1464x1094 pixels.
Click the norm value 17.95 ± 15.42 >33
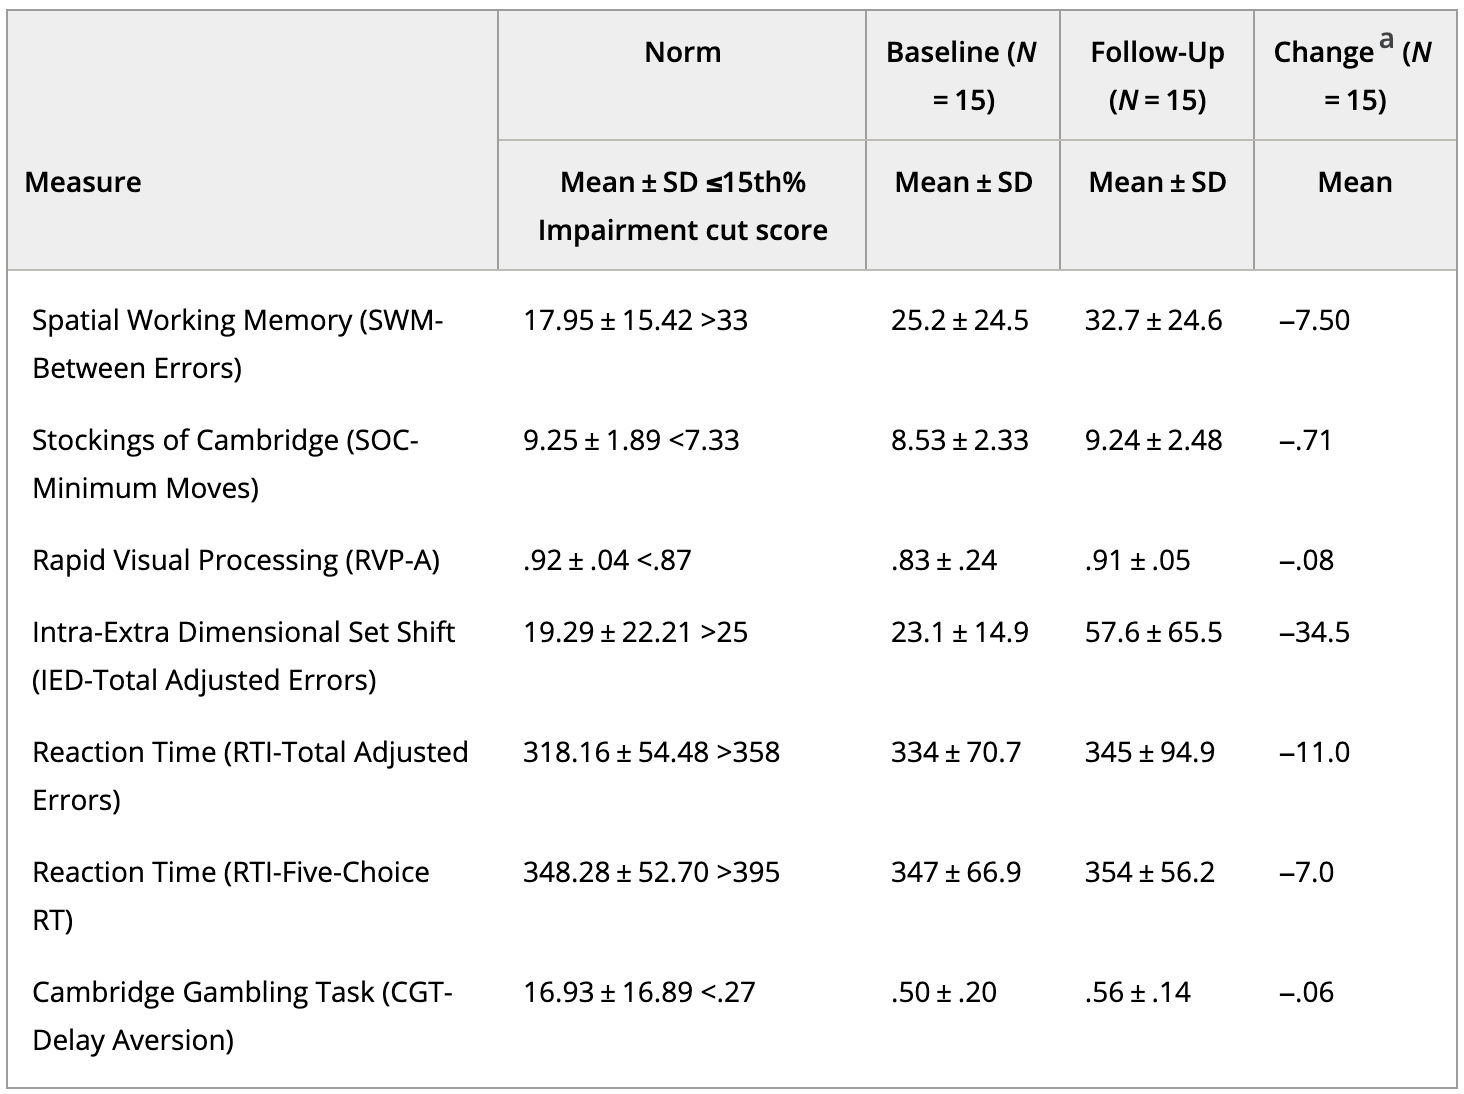point(635,320)
